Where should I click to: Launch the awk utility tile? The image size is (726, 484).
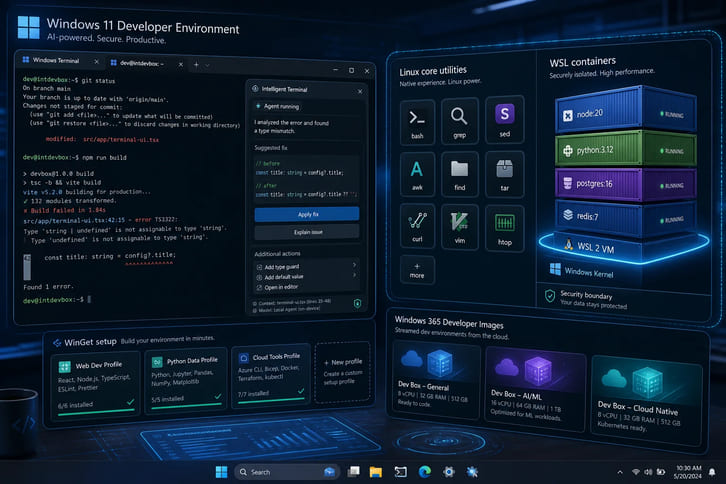[417, 174]
